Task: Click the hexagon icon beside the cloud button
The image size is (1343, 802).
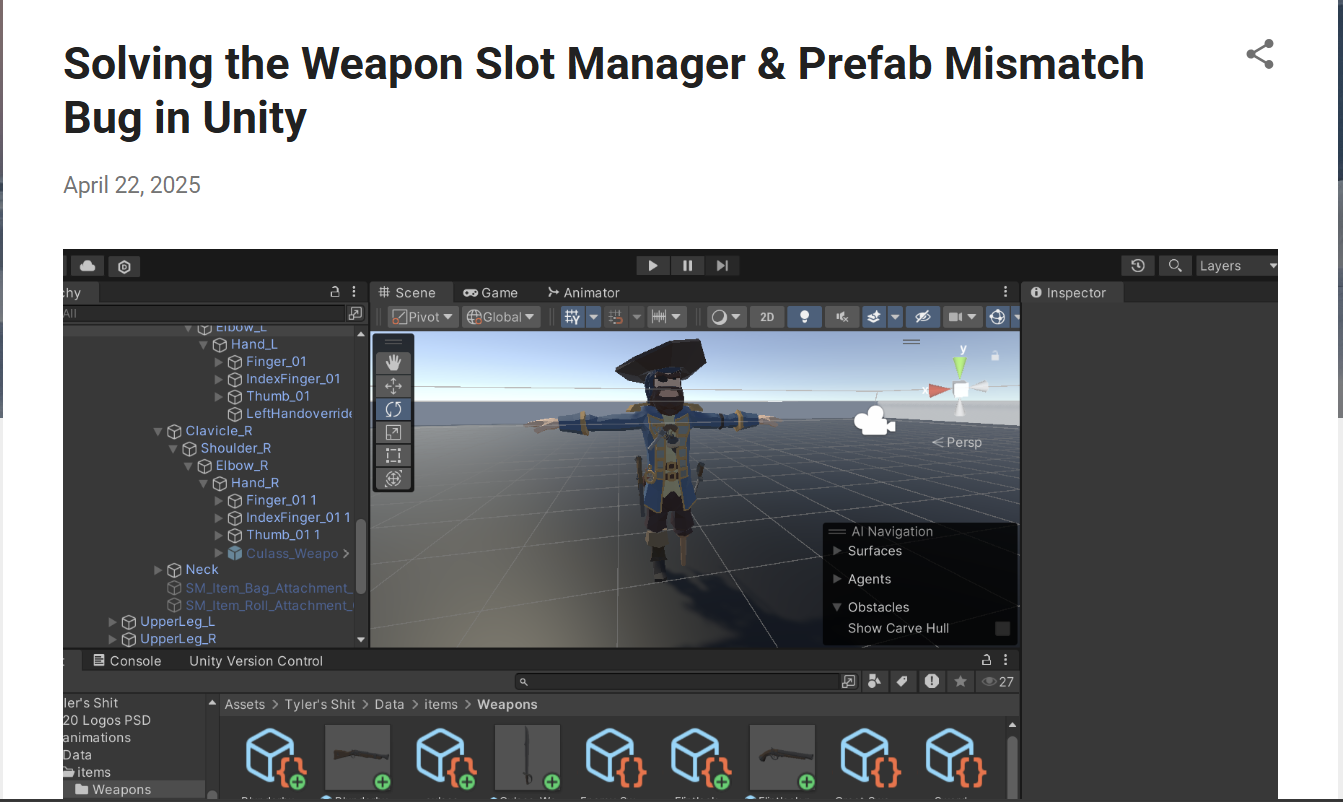Action: tap(124, 267)
